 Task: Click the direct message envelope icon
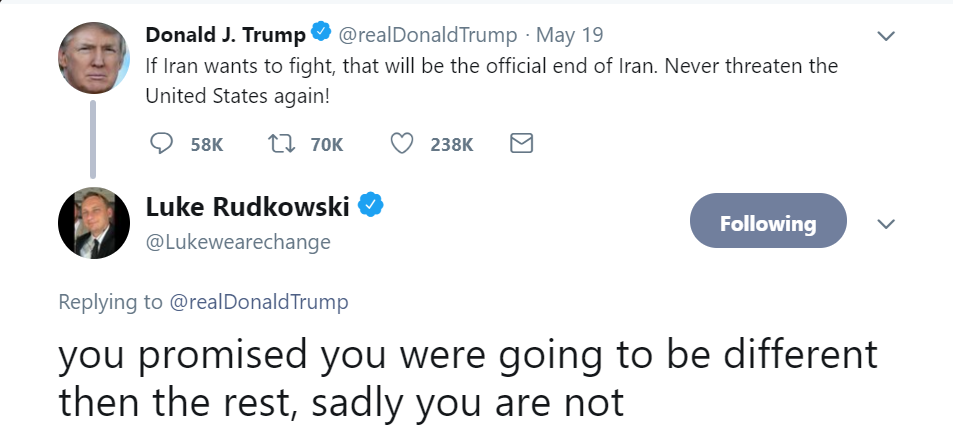tap(521, 145)
